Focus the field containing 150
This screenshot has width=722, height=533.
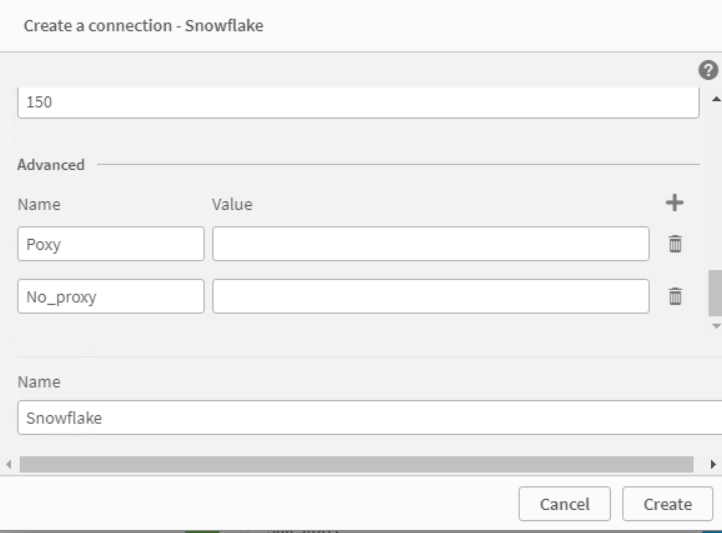pos(358,103)
